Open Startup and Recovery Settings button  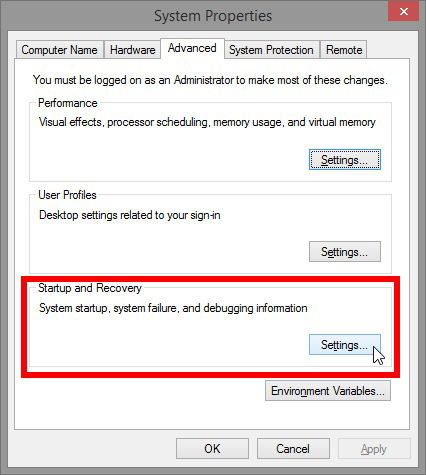pyautogui.click(x=345, y=345)
